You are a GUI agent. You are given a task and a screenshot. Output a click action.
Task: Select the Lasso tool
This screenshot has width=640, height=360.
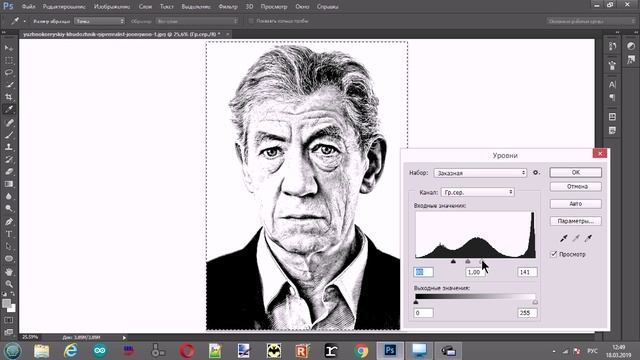pos(9,72)
